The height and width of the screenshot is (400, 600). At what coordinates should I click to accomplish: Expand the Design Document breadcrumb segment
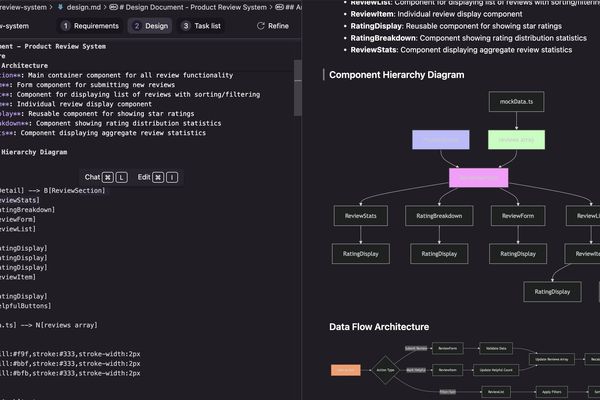202,6
